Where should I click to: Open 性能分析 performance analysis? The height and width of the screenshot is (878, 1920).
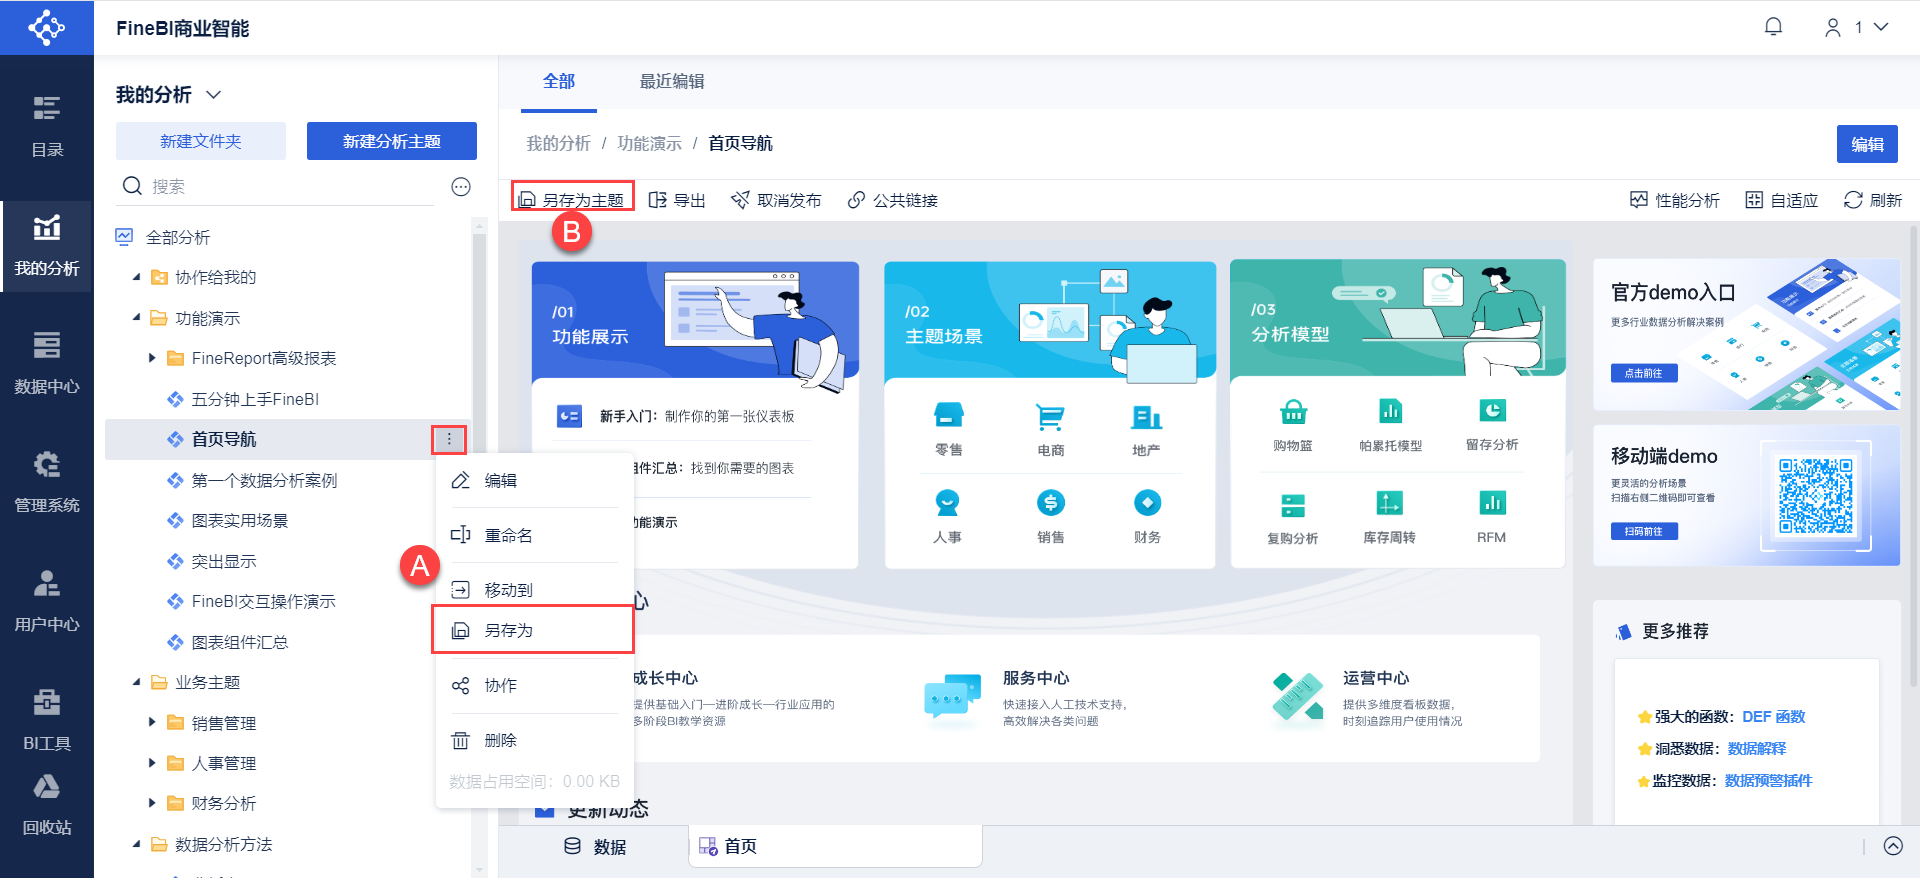1675,200
